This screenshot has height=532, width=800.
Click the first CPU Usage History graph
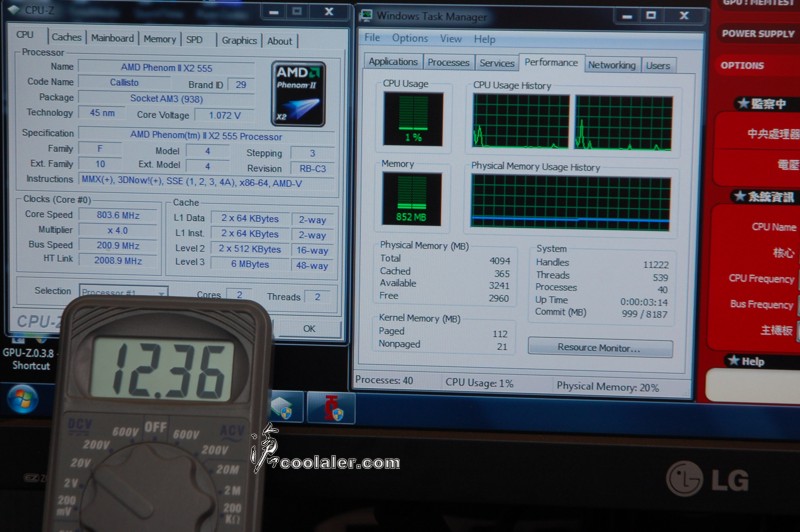520,121
